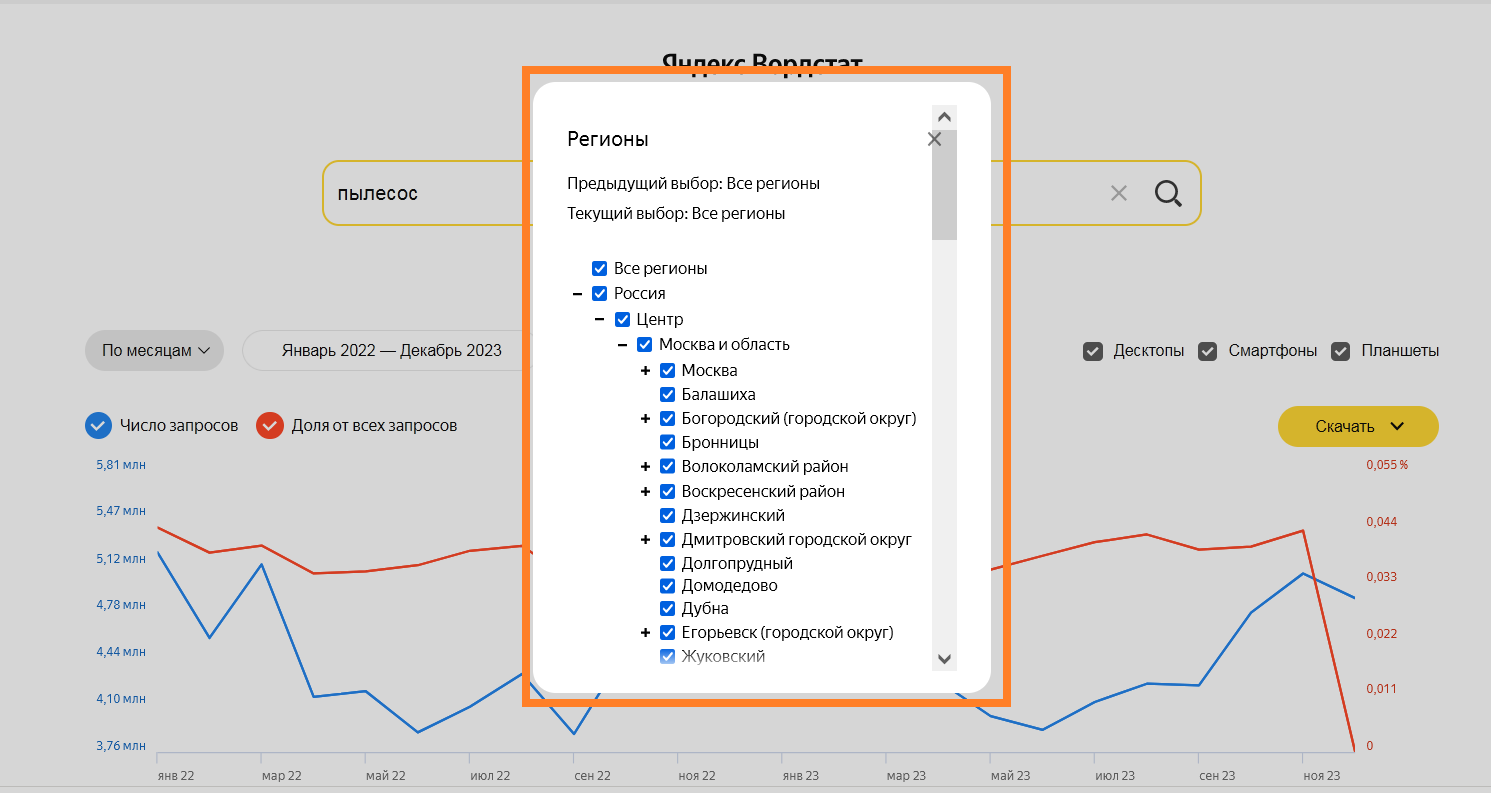This screenshot has height=793, width=1491.
Task: Click the сен 22 axis label
Action: coord(592,776)
